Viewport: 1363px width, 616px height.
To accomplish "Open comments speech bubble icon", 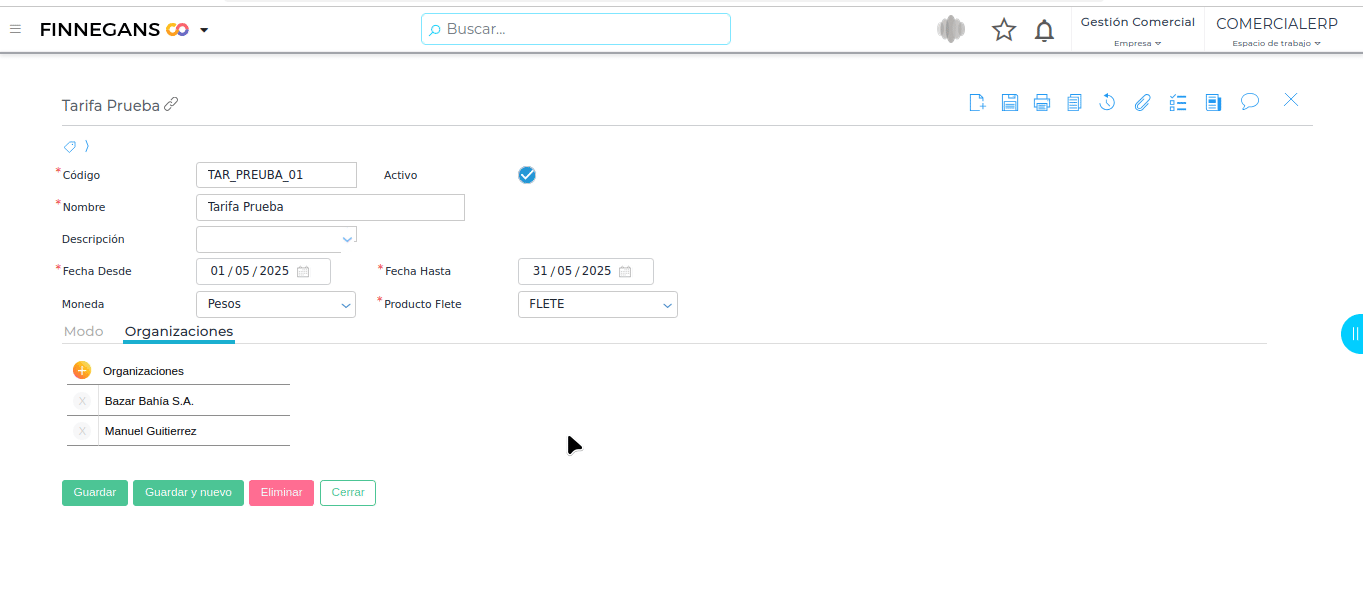I will pyautogui.click(x=1249, y=101).
